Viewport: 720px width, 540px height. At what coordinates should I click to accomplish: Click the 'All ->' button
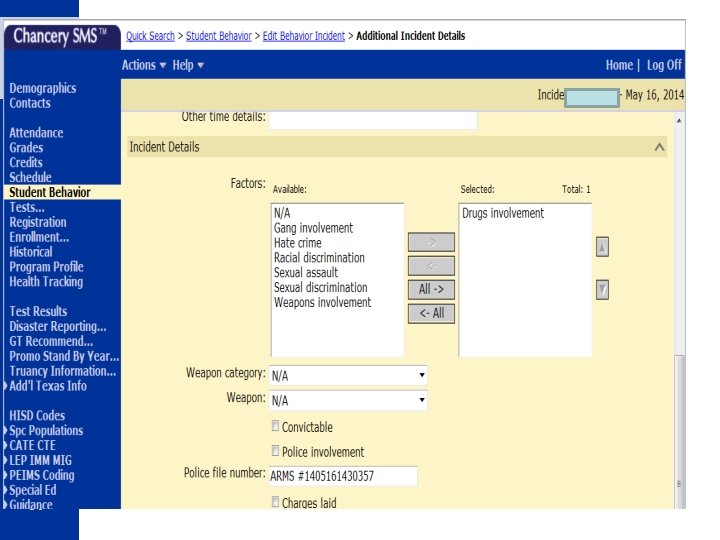pos(431,290)
